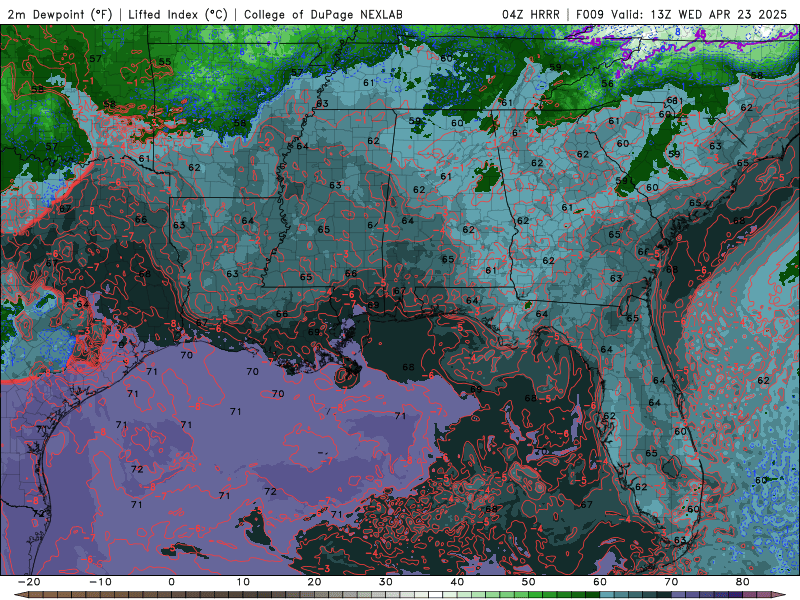Click the 'College of DuPage NEXLAB' label

click(x=323, y=15)
